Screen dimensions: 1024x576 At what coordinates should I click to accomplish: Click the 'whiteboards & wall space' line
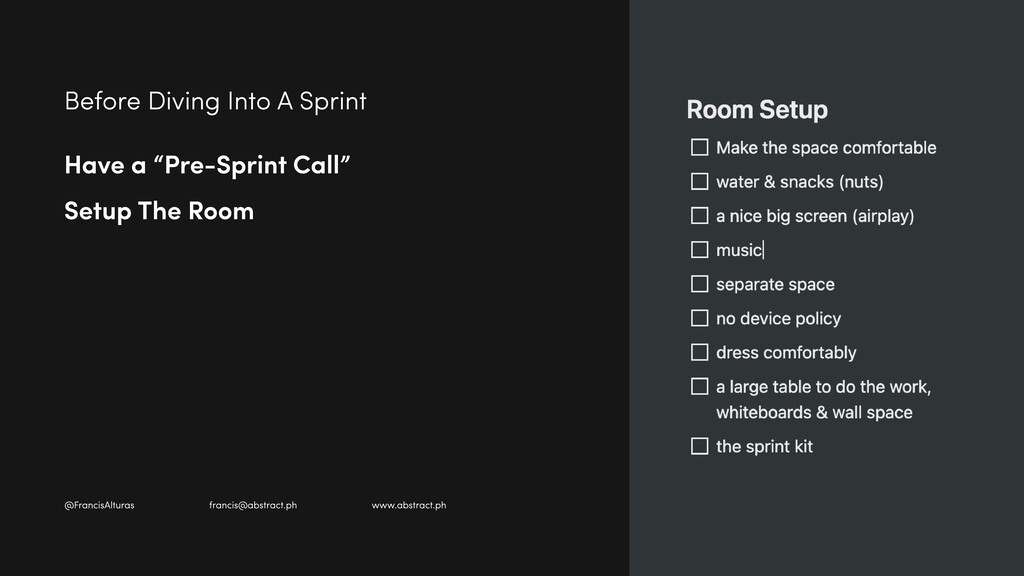[814, 413]
